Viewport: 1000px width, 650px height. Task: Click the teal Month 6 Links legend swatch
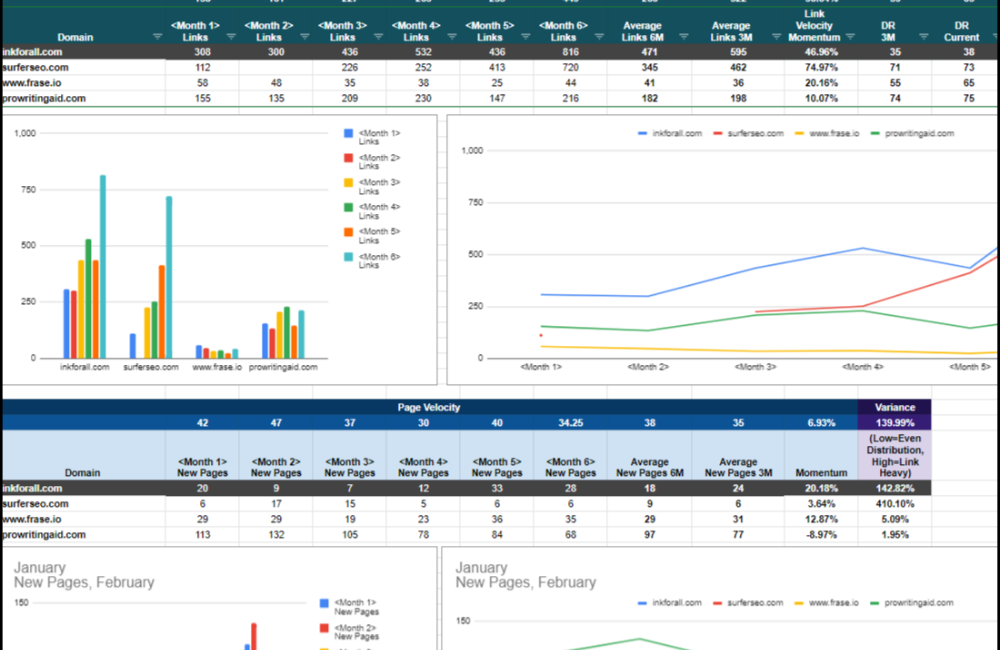(x=348, y=256)
